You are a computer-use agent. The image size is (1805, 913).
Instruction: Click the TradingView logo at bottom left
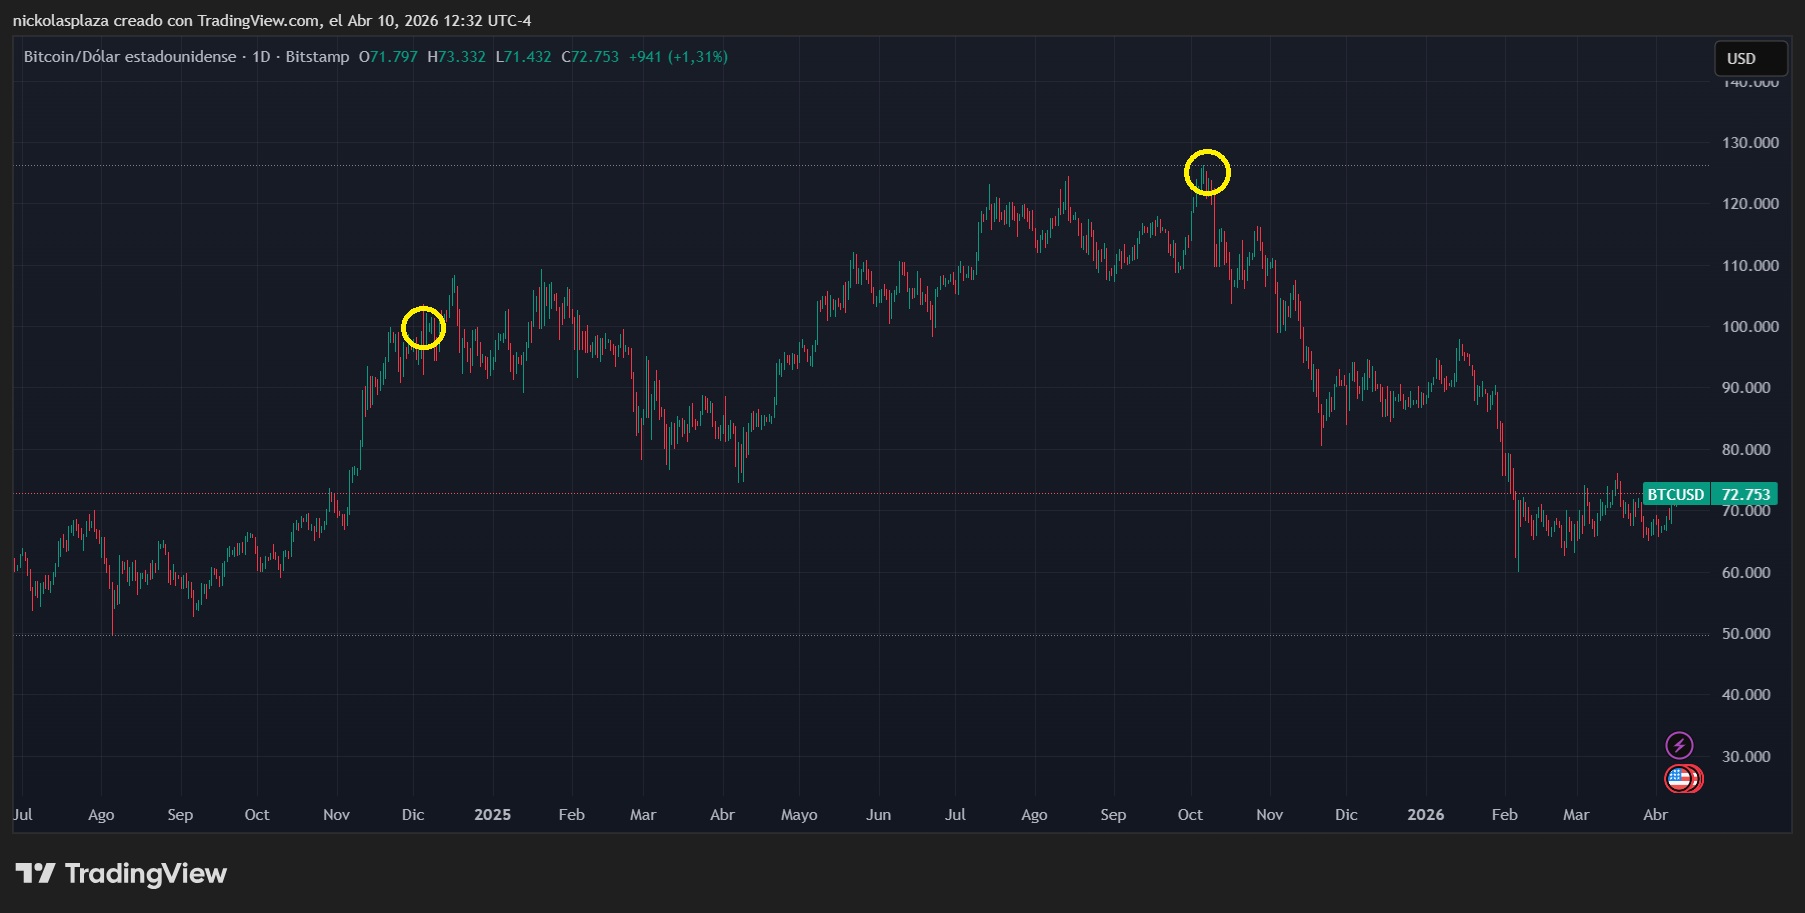point(121,874)
